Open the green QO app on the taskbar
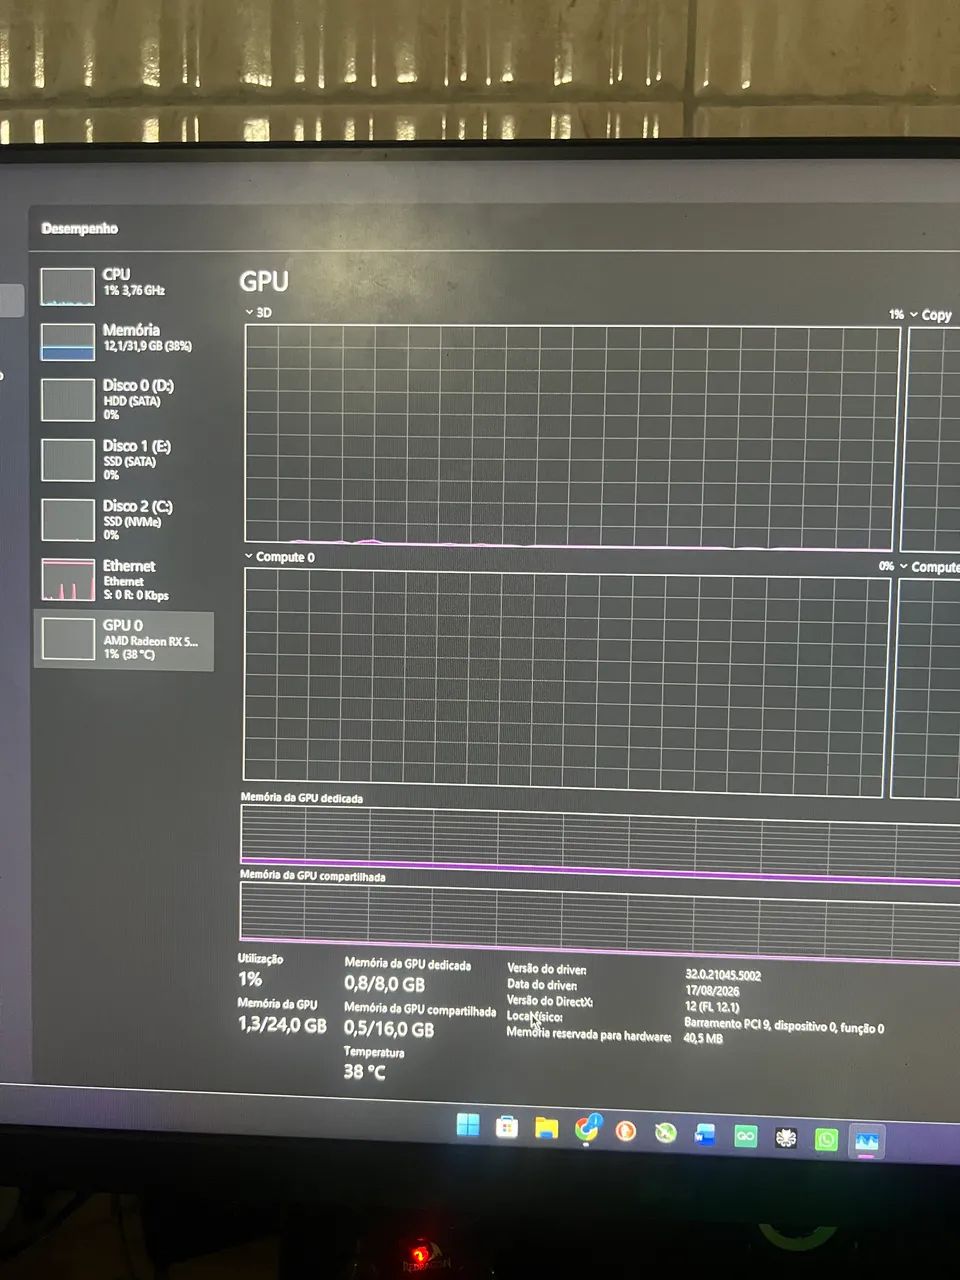960x1280 pixels. tap(745, 1136)
